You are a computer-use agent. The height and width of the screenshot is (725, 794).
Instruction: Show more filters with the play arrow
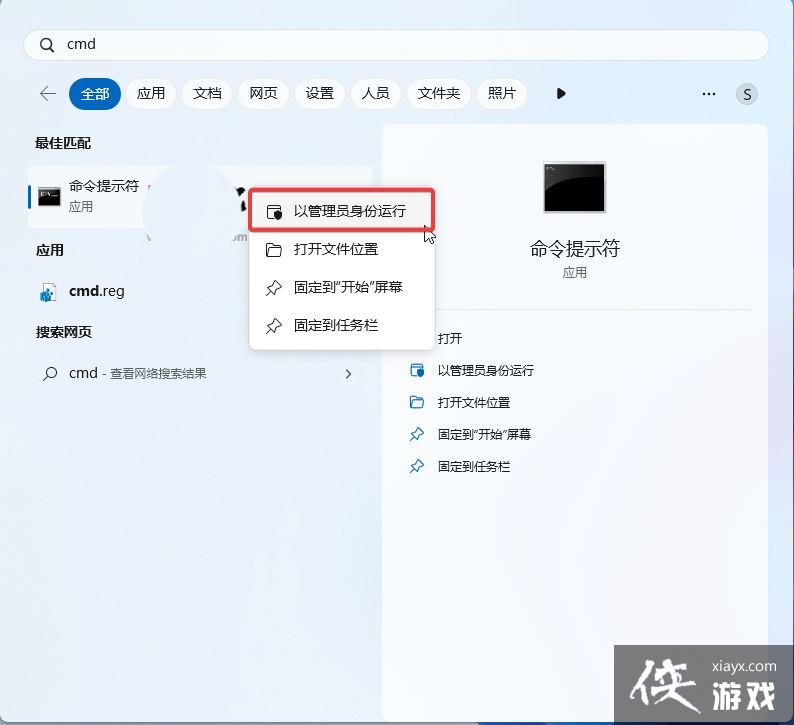click(x=561, y=94)
